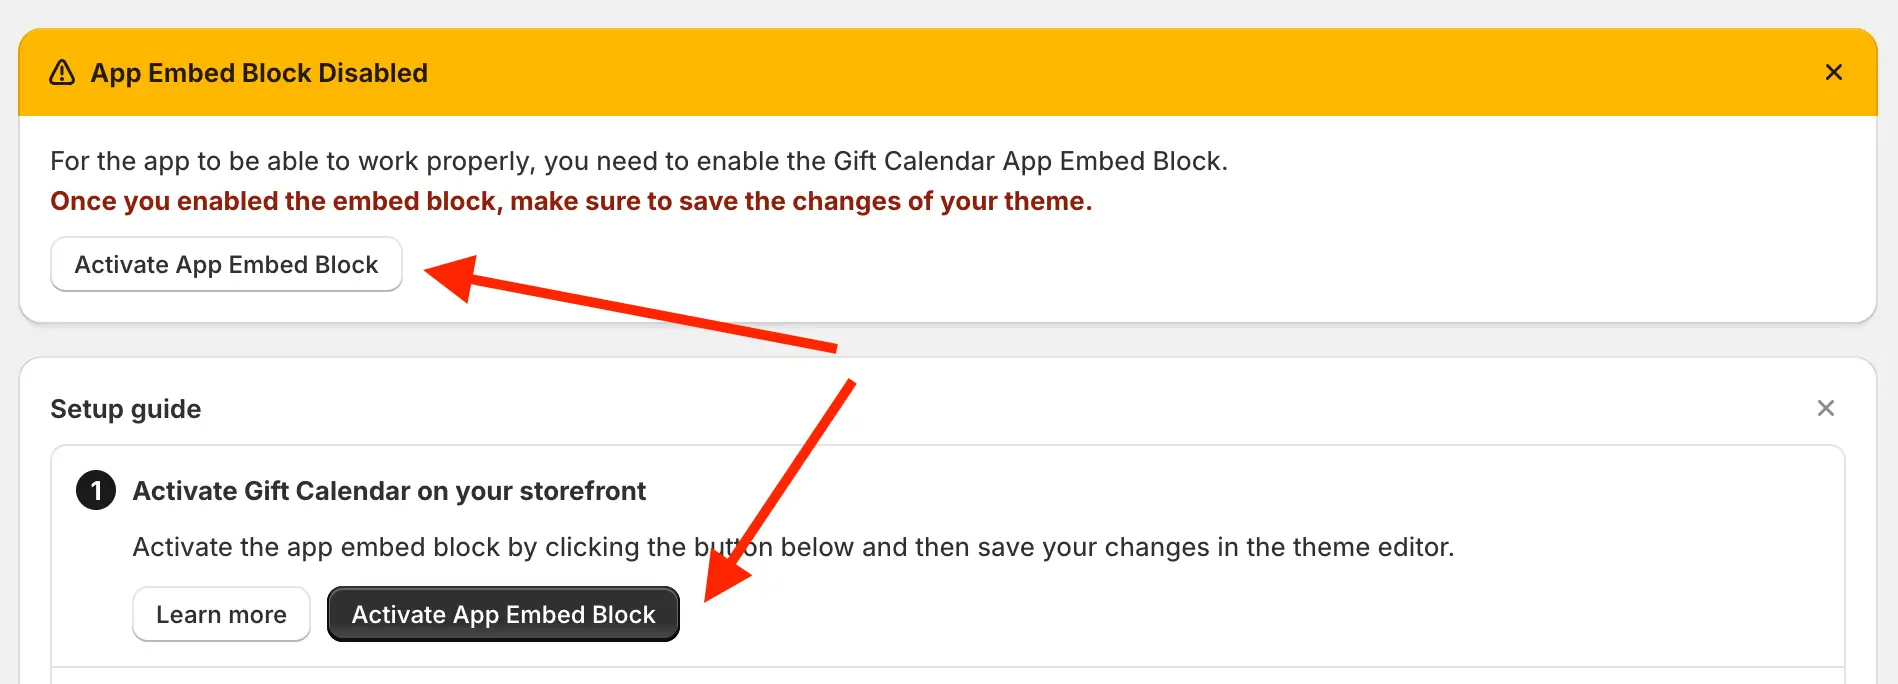Select the black circle marking the first step
The width and height of the screenshot is (1898, 684).
click(x=96, y=491)
